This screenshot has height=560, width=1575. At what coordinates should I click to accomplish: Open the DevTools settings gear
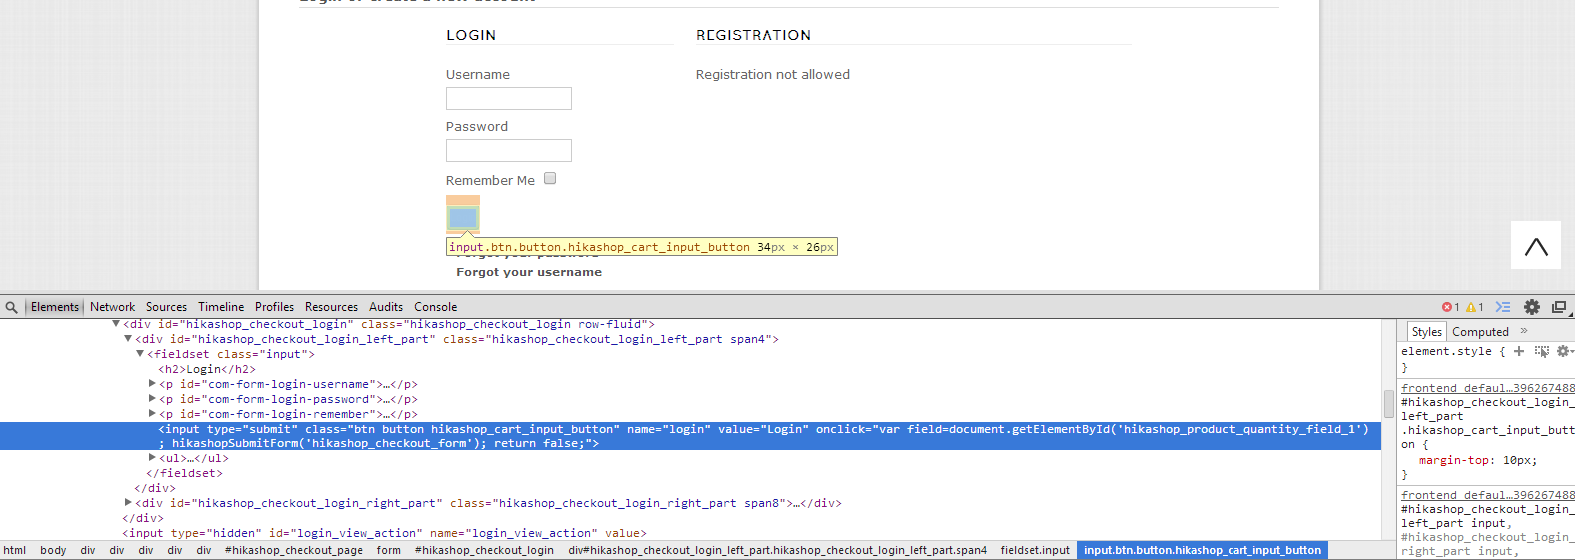coord(1532,307)
